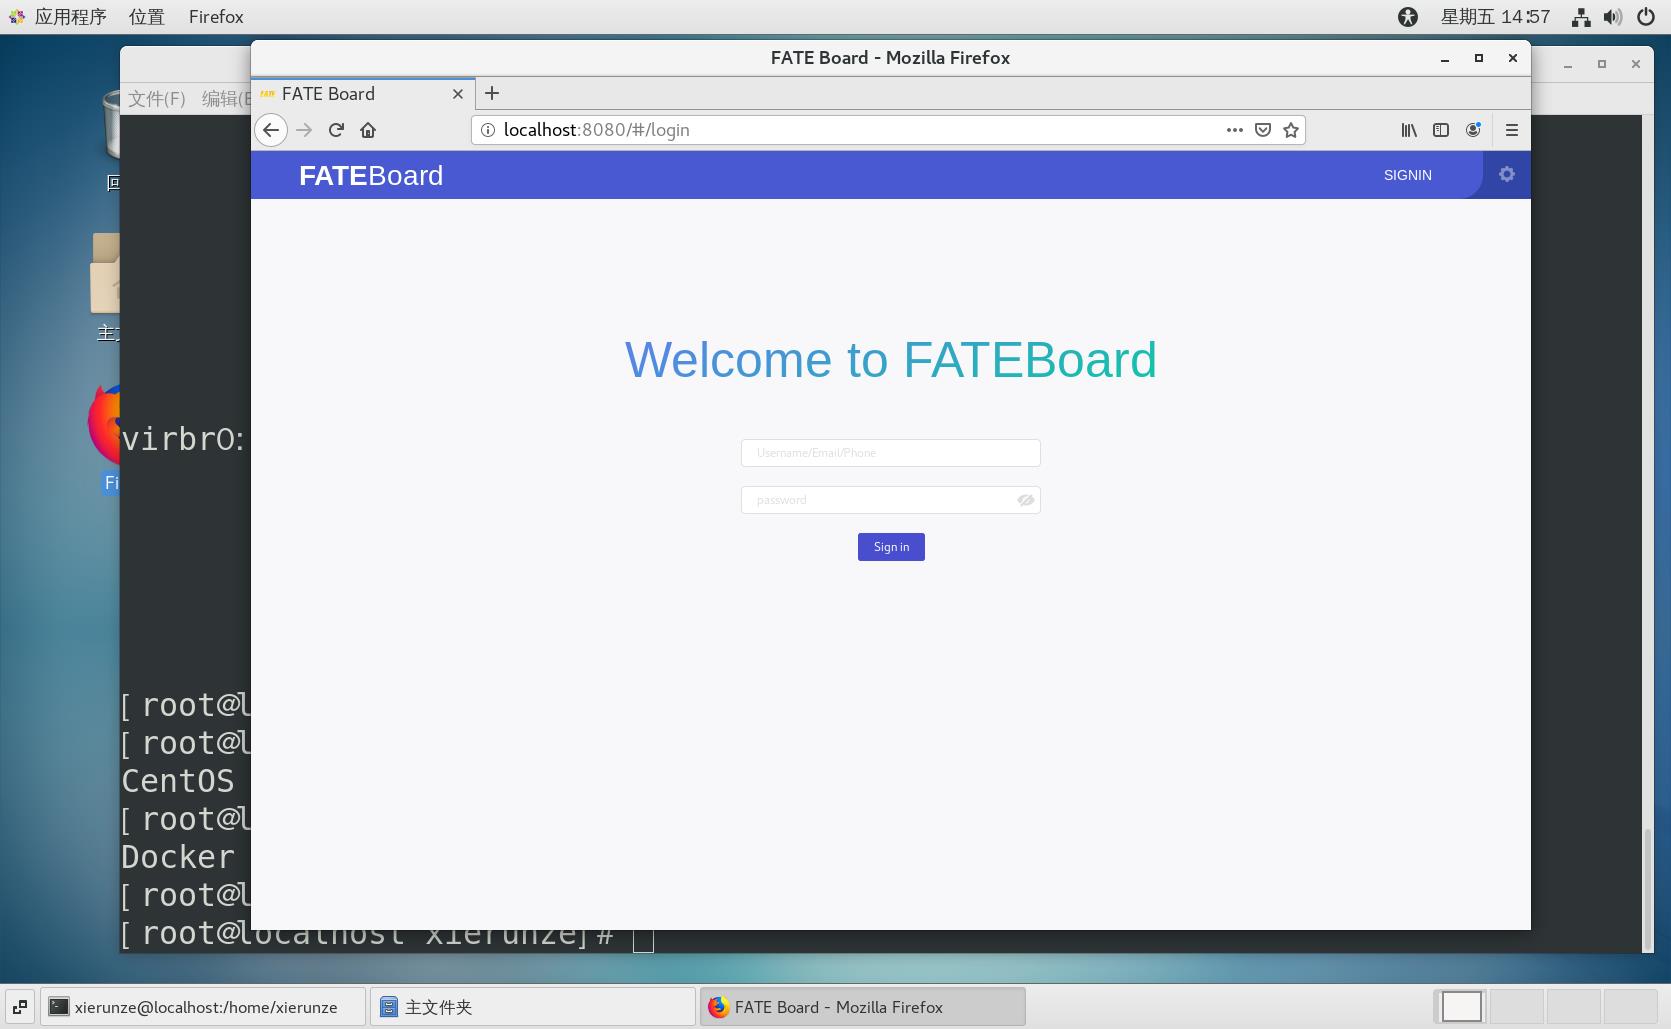Click SIGNIN in the FATEBoard navbar

pyautogui.click(x=1407, y=175)
